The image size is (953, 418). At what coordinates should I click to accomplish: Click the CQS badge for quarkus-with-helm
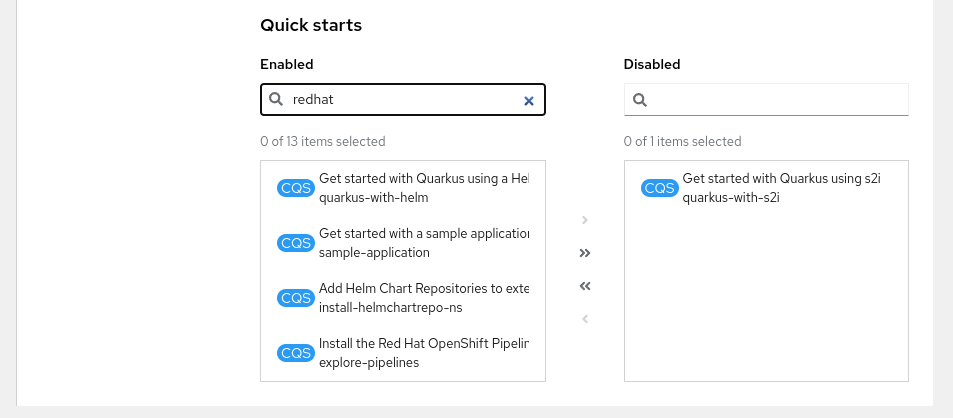(x=296, y=189)
